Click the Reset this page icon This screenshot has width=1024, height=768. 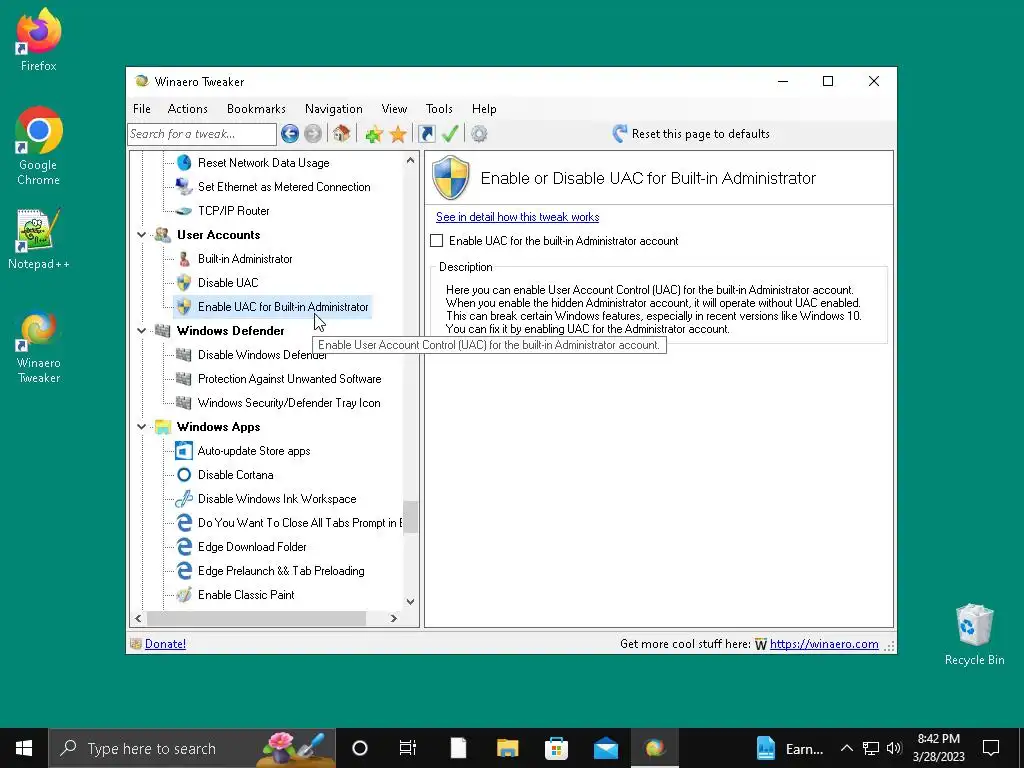620,134
